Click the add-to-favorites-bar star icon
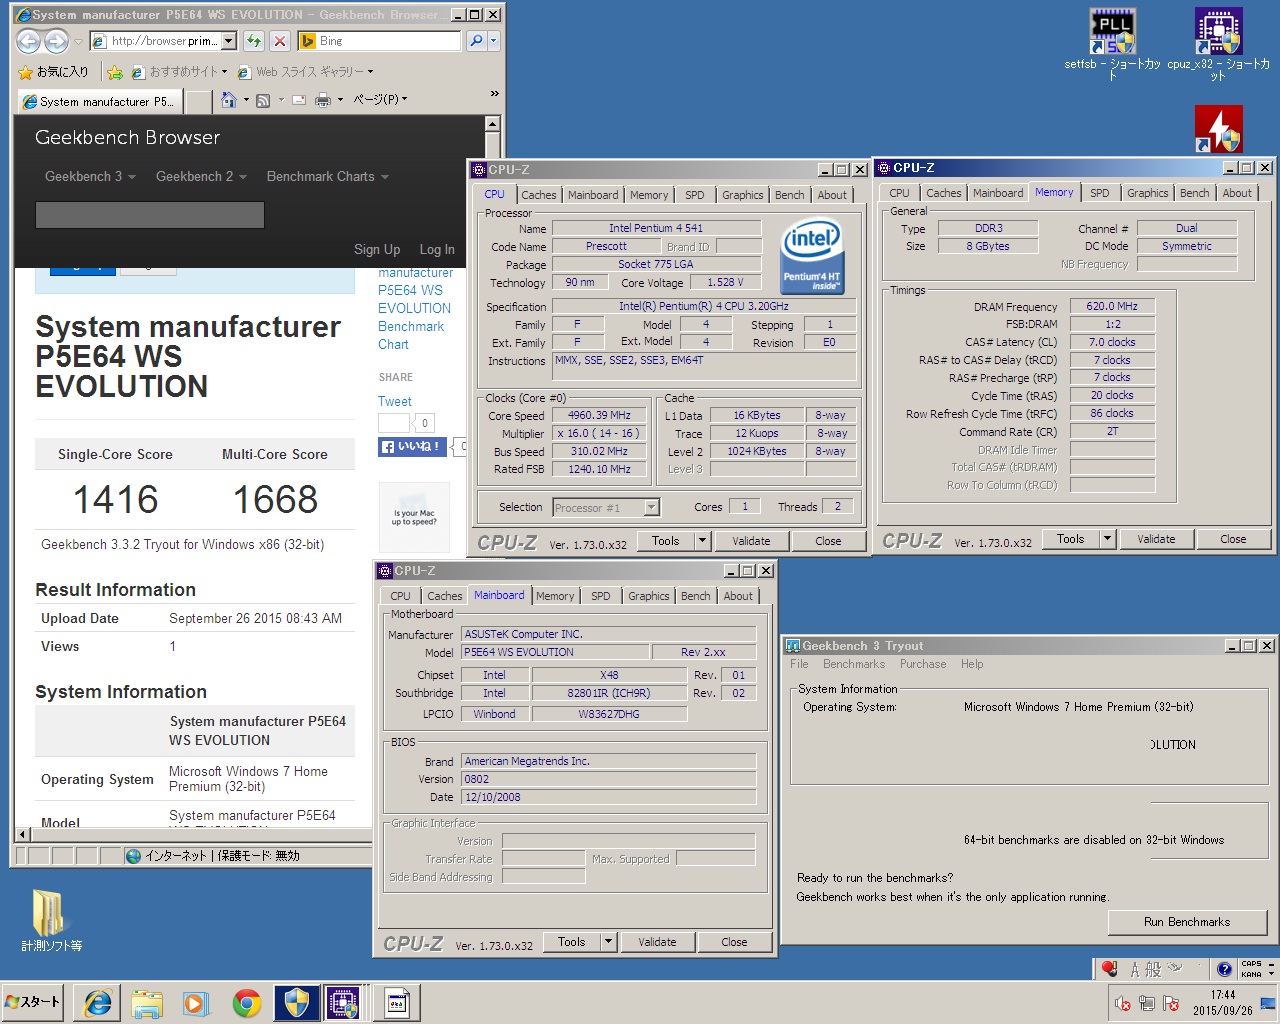 (x=115, y=72)
